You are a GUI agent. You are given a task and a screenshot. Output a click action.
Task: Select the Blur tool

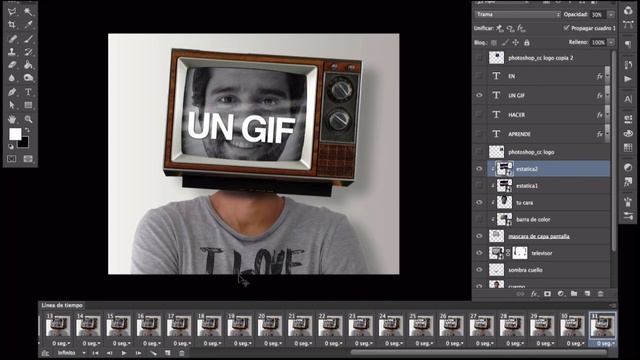(x=12, y=78)
